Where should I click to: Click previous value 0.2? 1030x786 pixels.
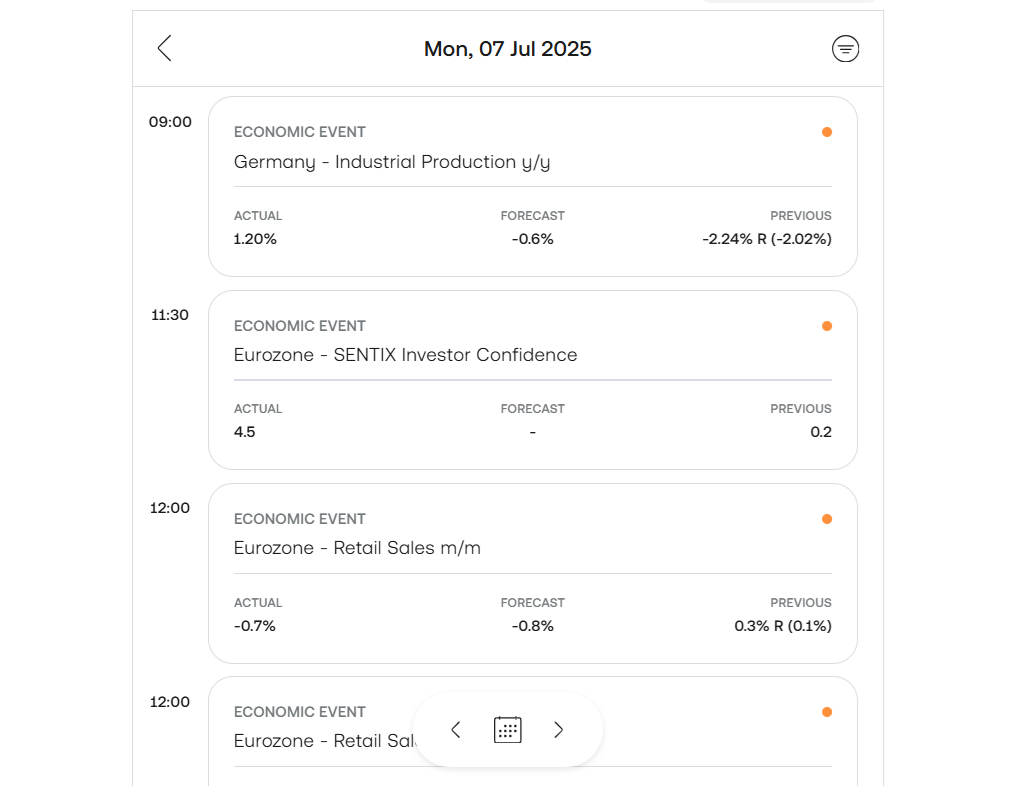821,432
